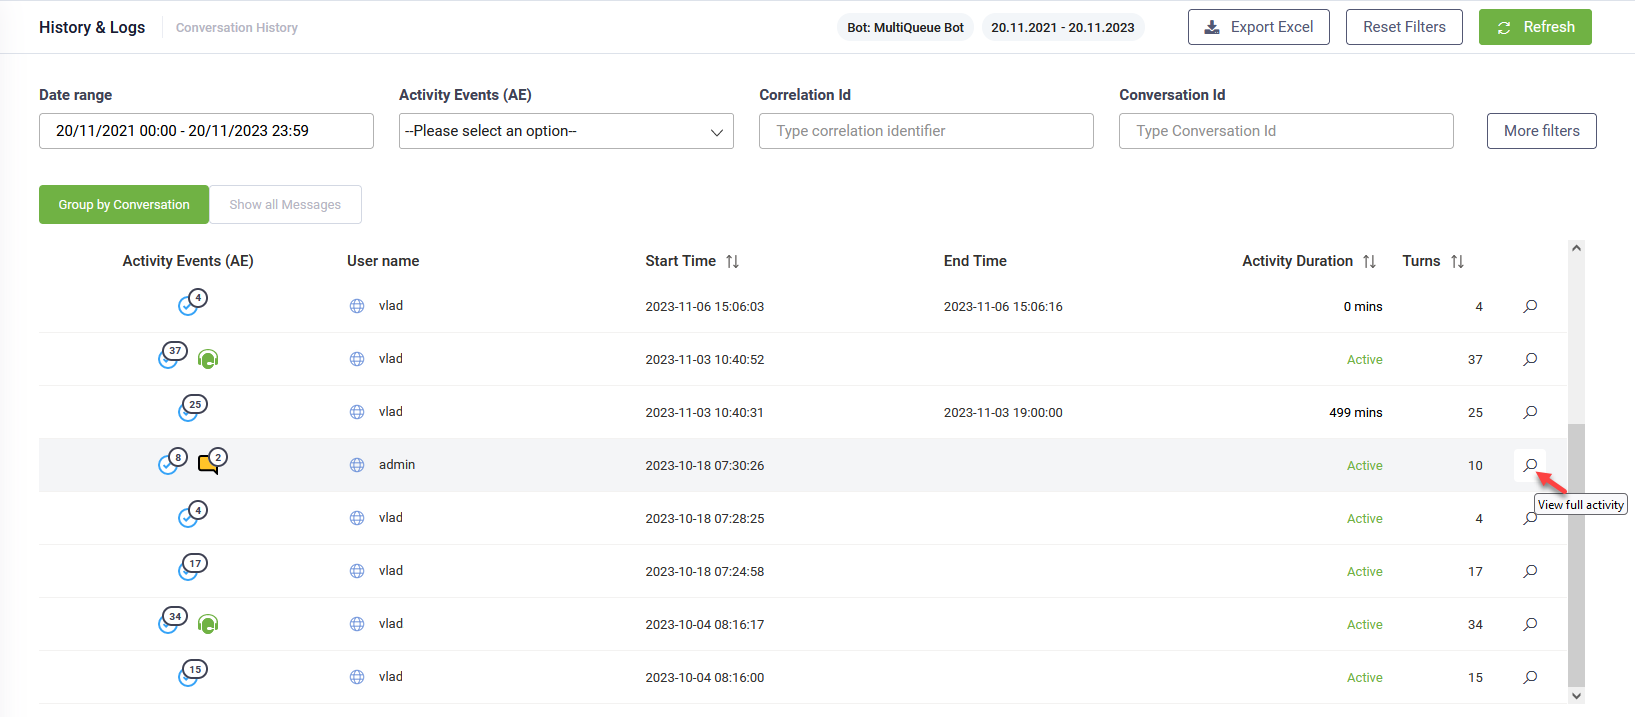Sort table by Turns column
1635x717 pixels.
pos(1457,261)
